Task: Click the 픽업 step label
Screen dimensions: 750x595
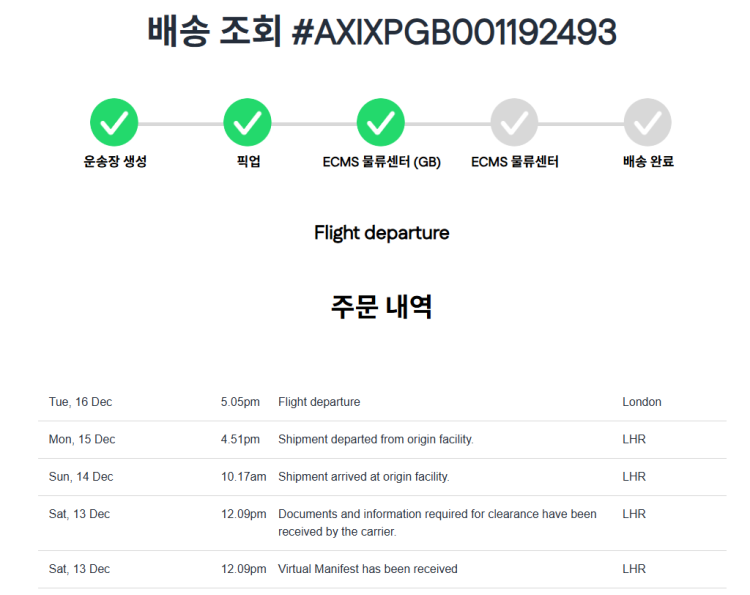Action: (248, 161)
